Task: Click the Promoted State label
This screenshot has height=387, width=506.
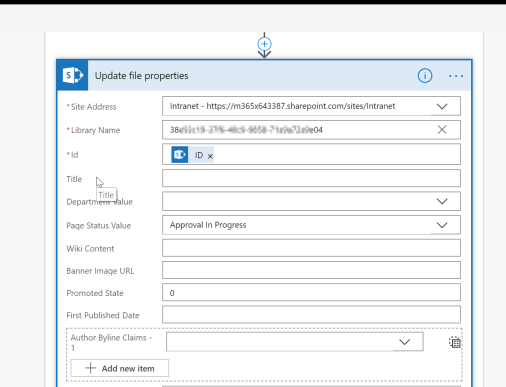Action: coord(95,293)
